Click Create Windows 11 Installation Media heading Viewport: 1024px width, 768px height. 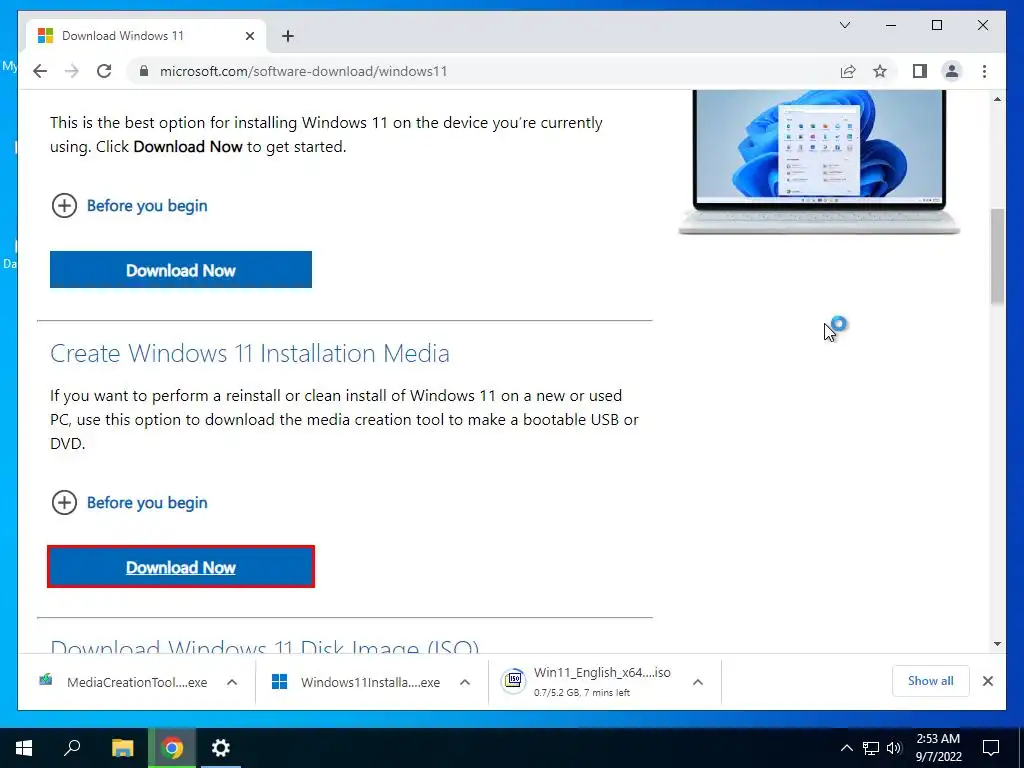tap(249, 353)
